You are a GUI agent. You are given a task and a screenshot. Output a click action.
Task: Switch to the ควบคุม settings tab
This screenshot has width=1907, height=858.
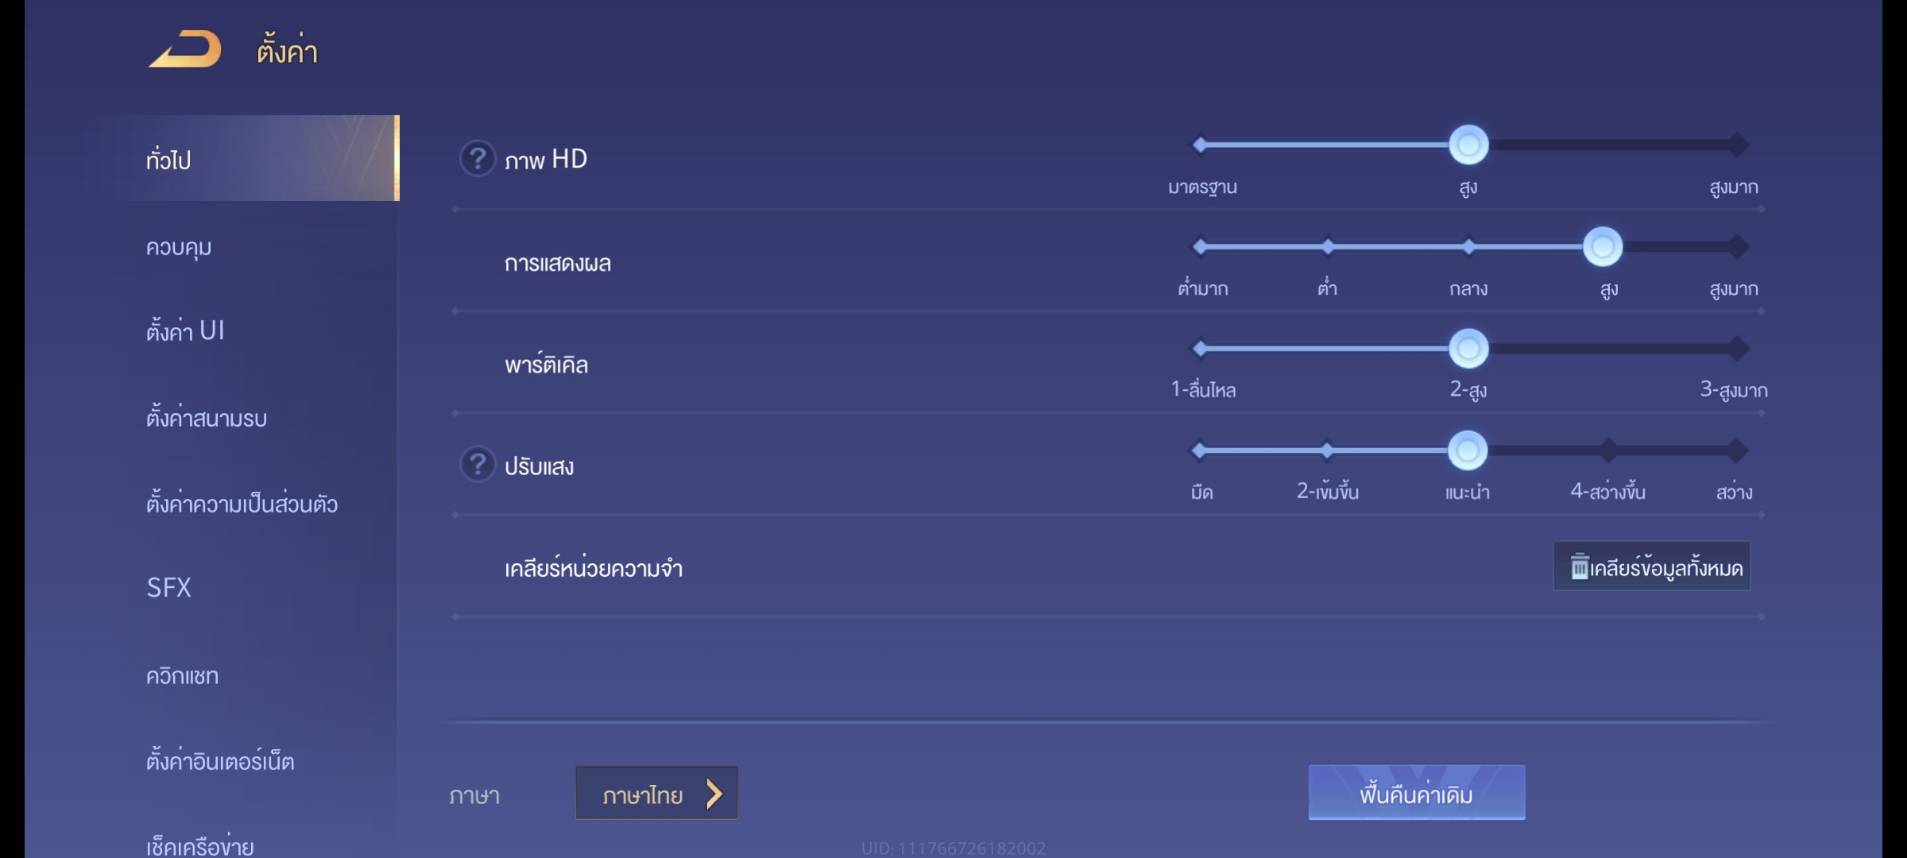coord(179,247)
